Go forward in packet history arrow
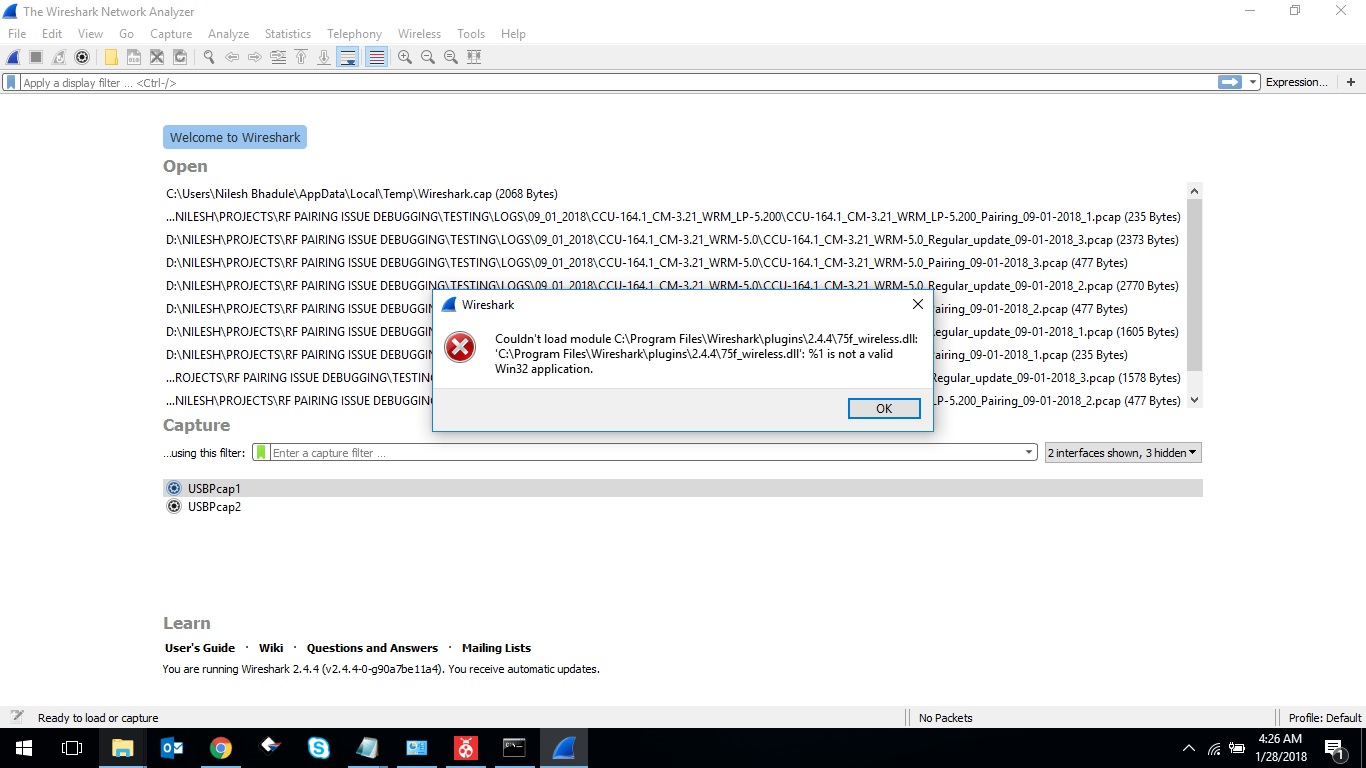The width and height of the screenshot is (1366, 768). [x=255, y=57]
